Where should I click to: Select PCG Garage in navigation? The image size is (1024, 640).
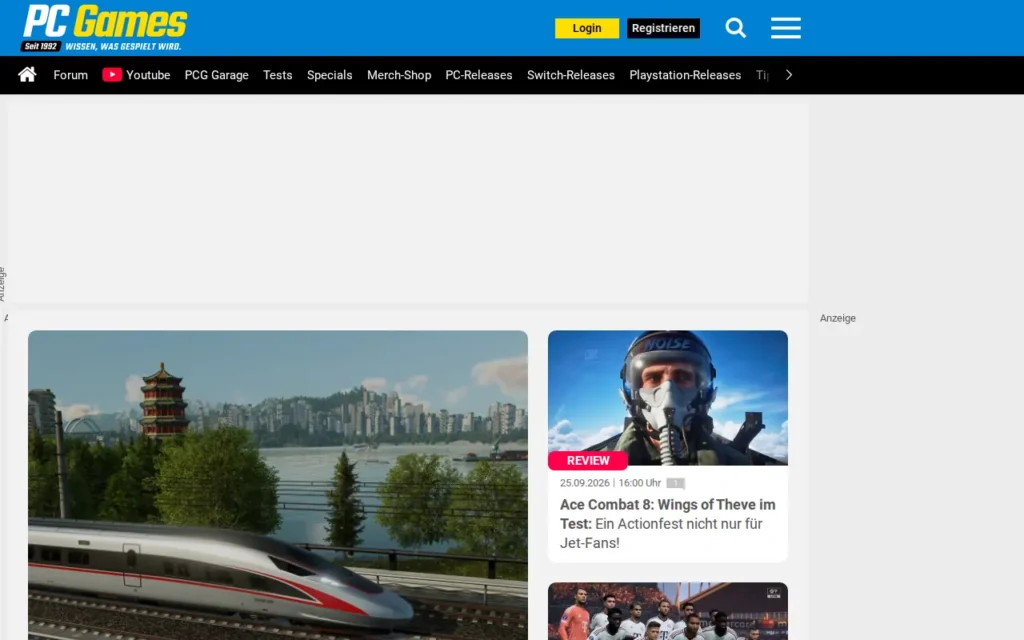tap(216, 75)
